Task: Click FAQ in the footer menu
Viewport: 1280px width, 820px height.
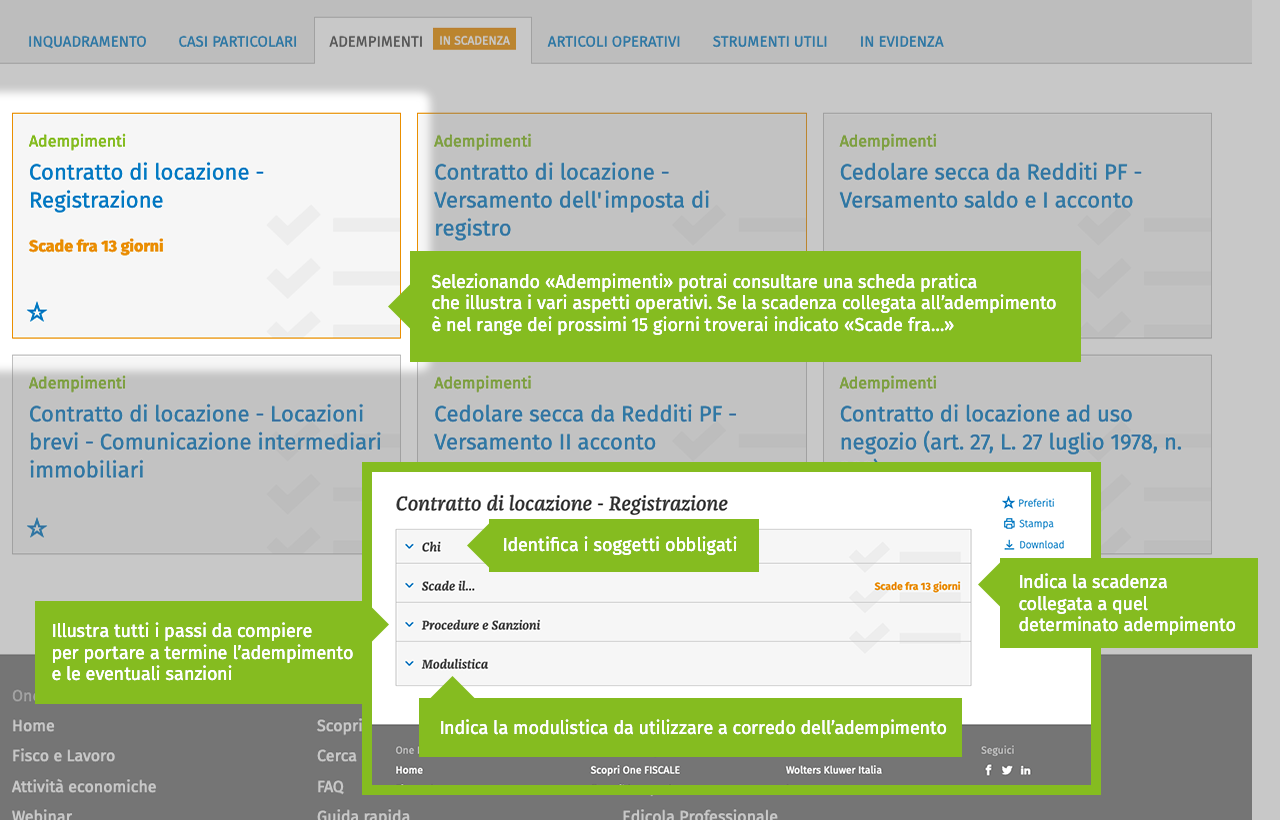Action: coord(330,787)
